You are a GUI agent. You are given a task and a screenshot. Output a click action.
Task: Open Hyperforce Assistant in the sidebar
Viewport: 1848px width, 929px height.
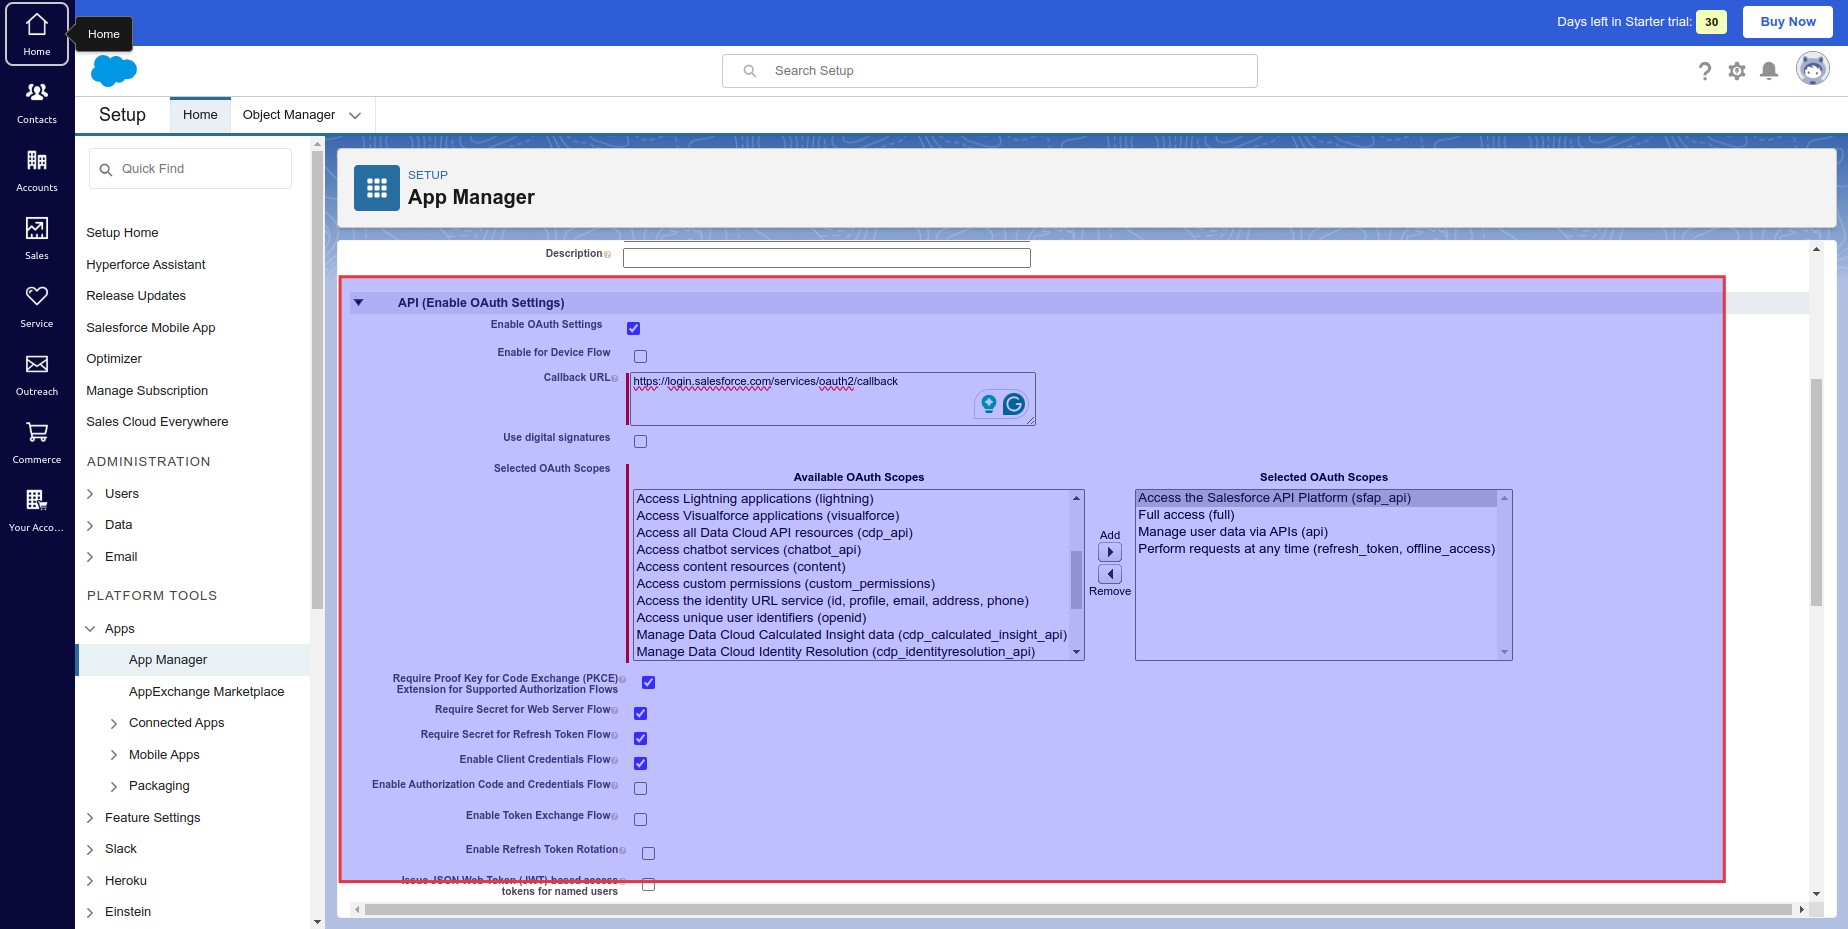[x=146, y=265]
